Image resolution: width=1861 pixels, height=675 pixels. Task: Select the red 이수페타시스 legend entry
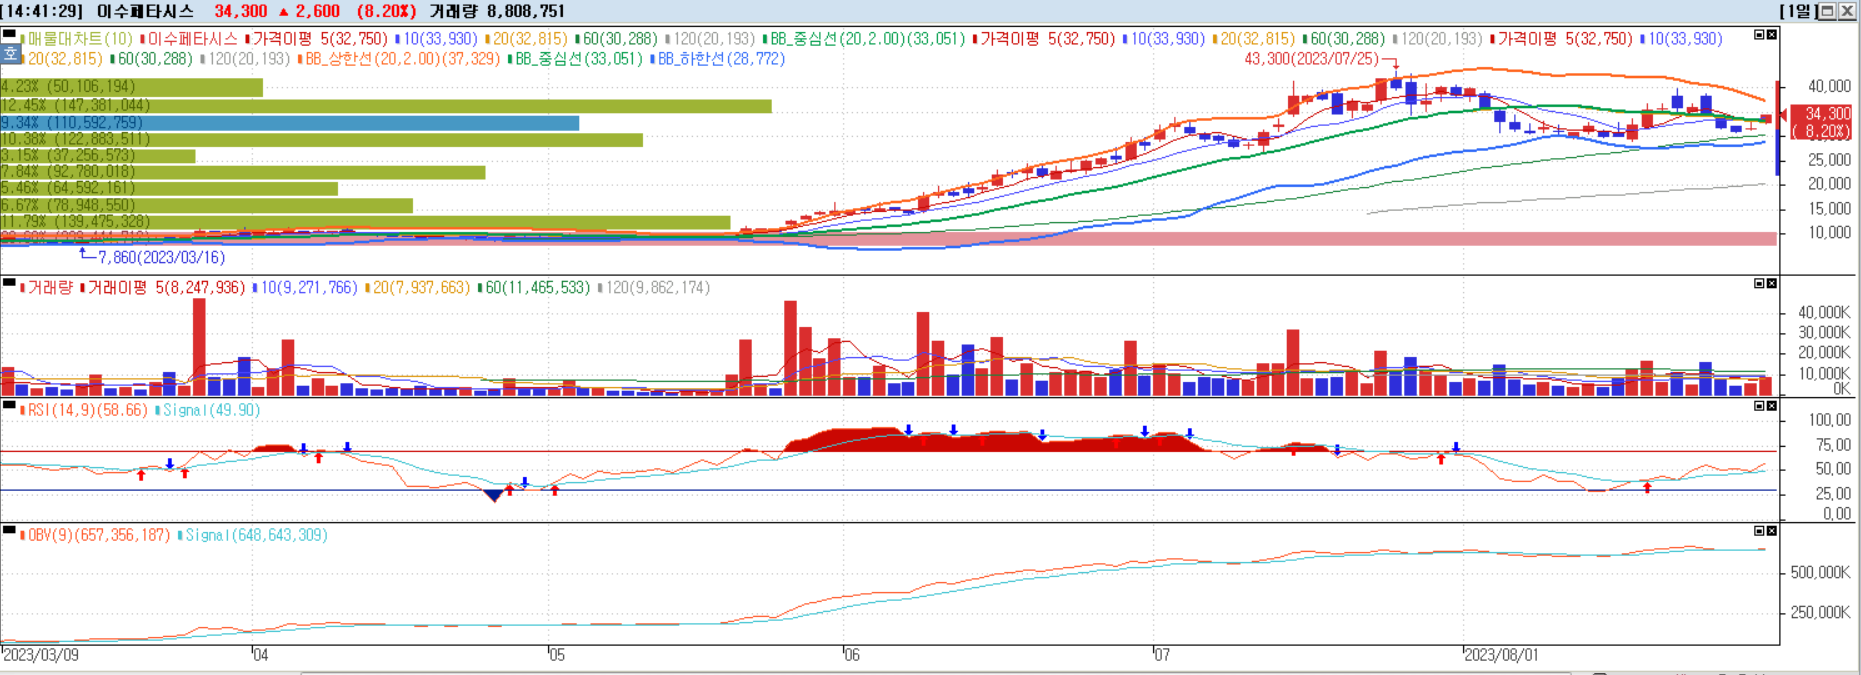click(189, 39)
